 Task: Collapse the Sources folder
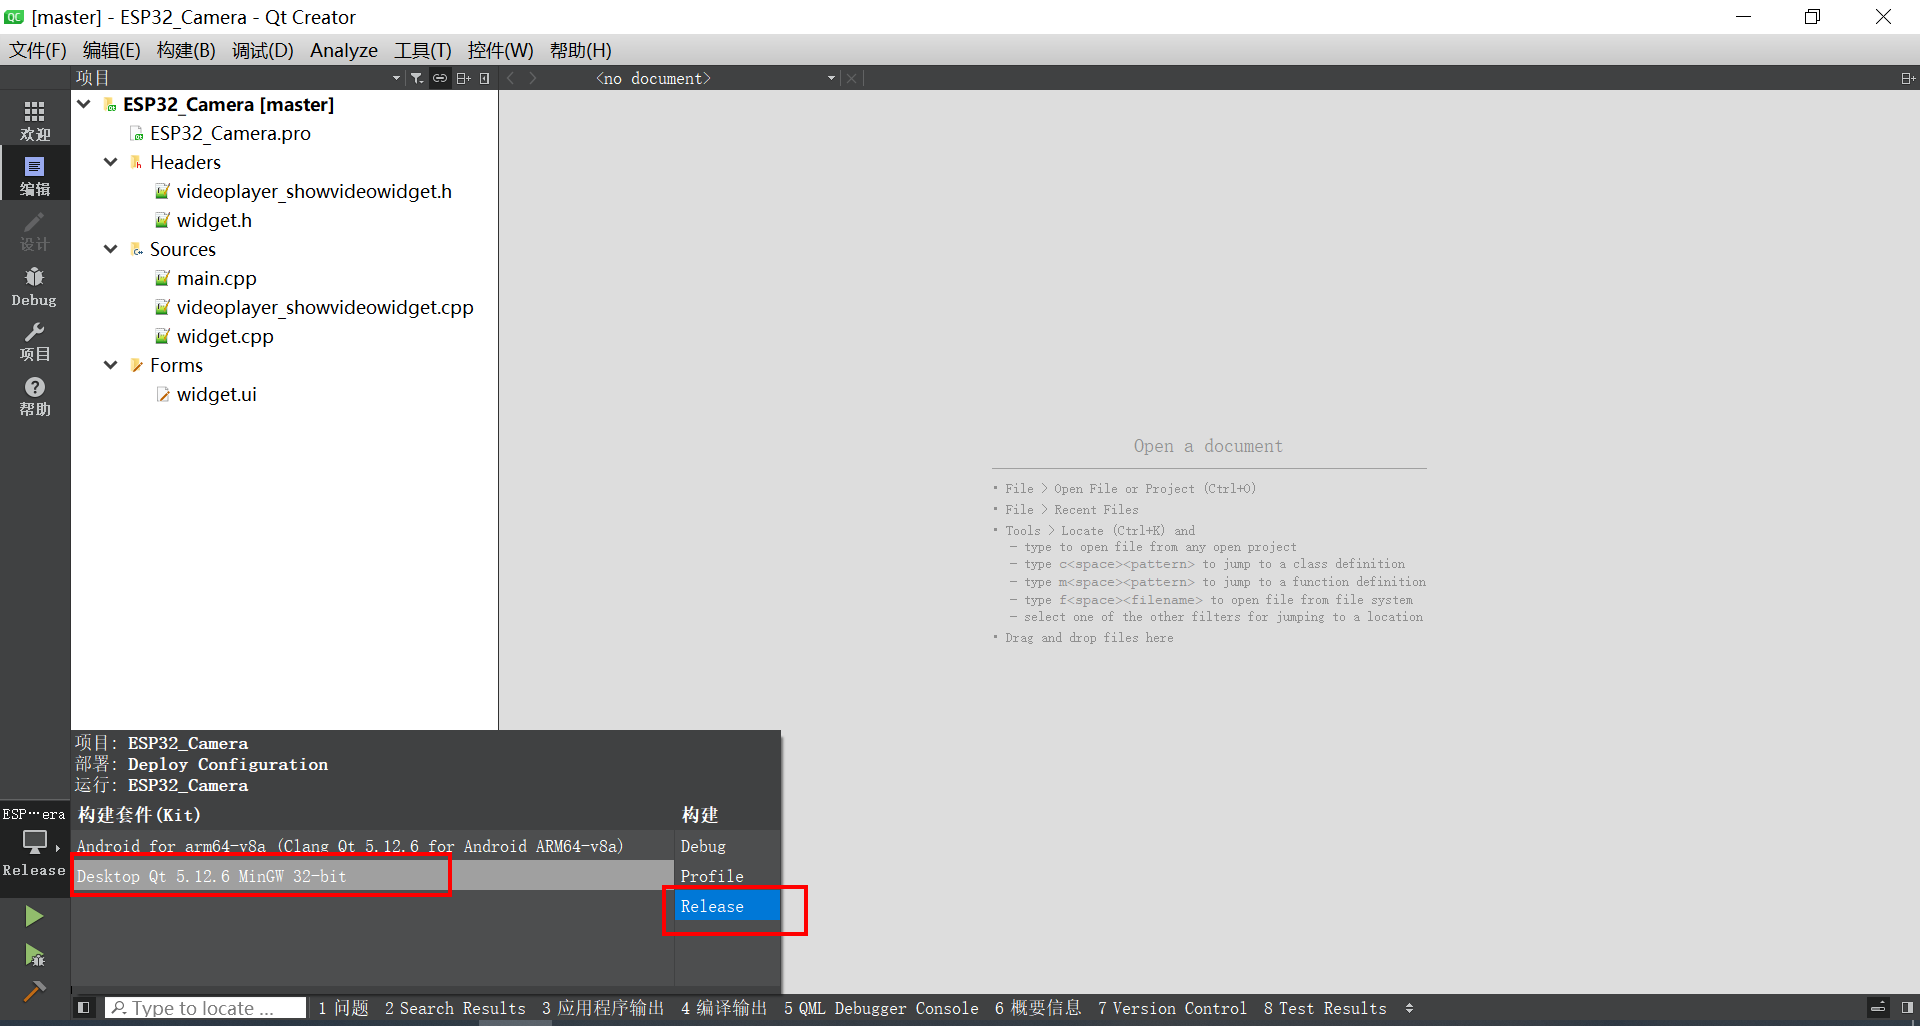pyautogui.click(x=111, y=249)
